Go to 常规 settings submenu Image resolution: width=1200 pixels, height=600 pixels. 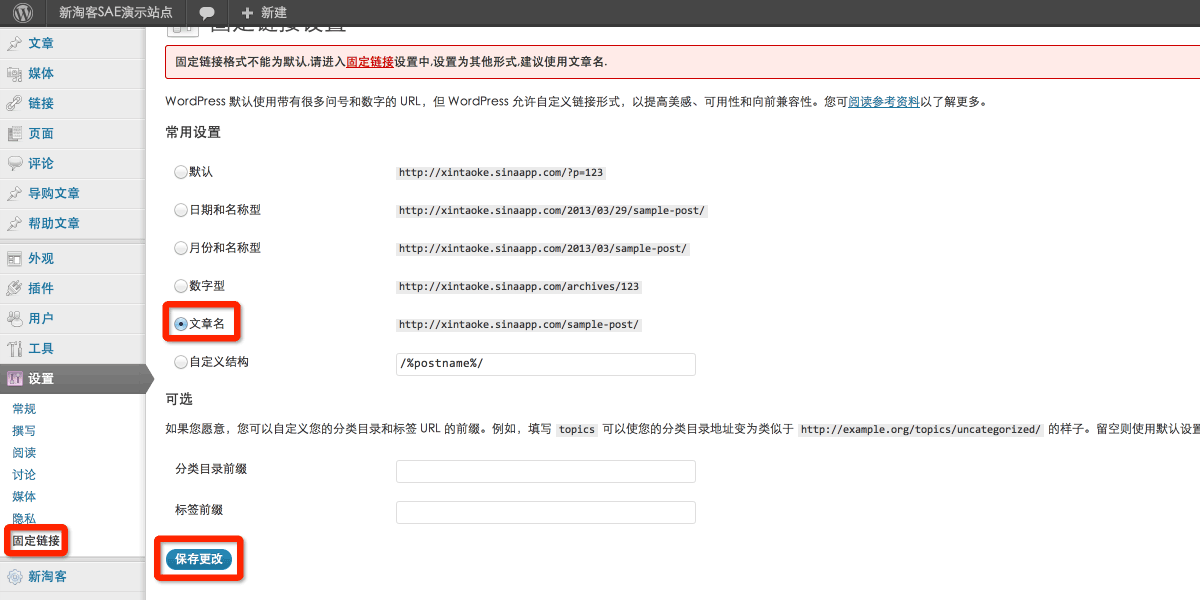coord(24,409)
